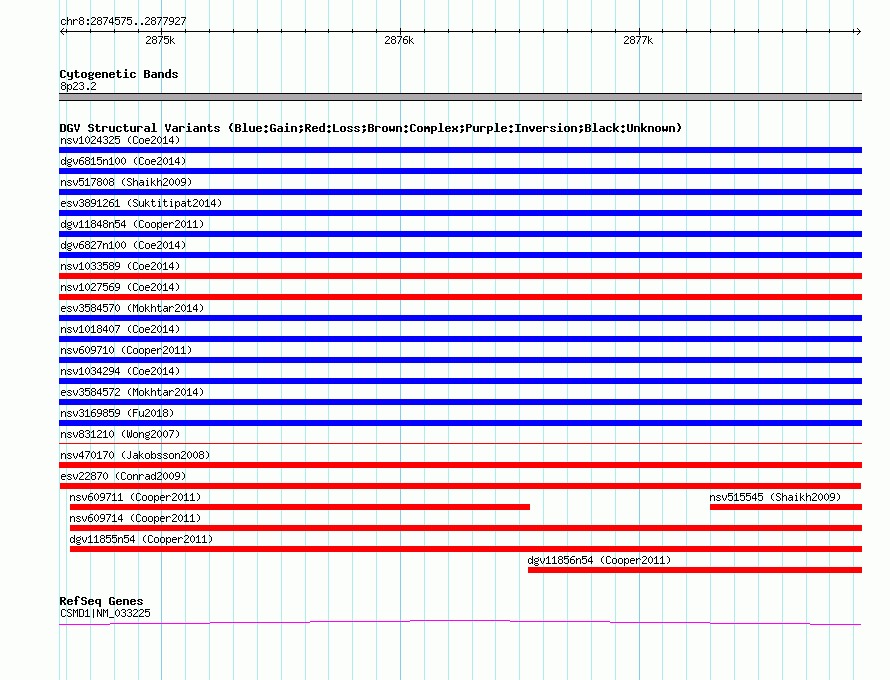
Task: Click nsv609711 (Cooper2011) label
Action: (135, 497)
